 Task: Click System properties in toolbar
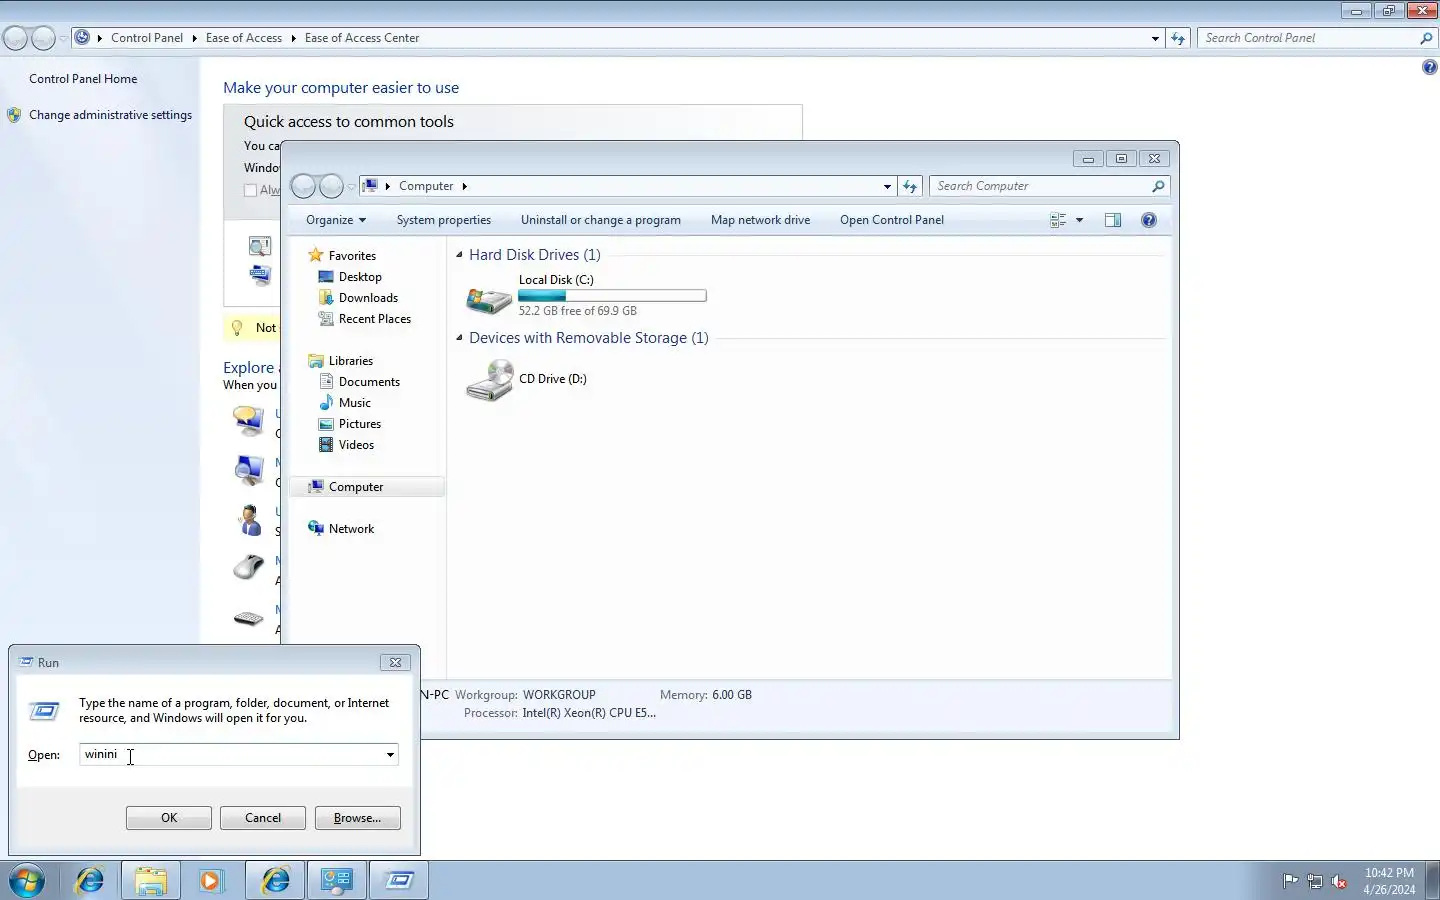(x=444, y=220)
